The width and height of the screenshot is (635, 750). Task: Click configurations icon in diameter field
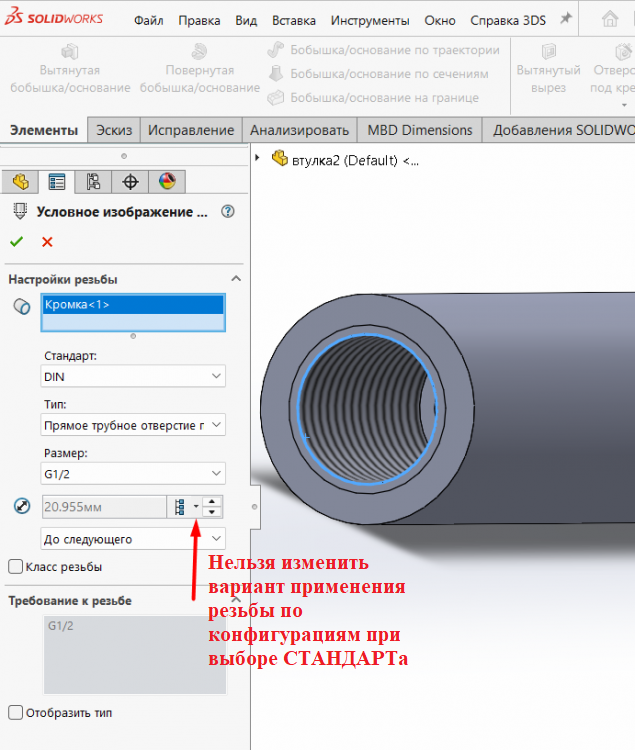pos(180,507)
